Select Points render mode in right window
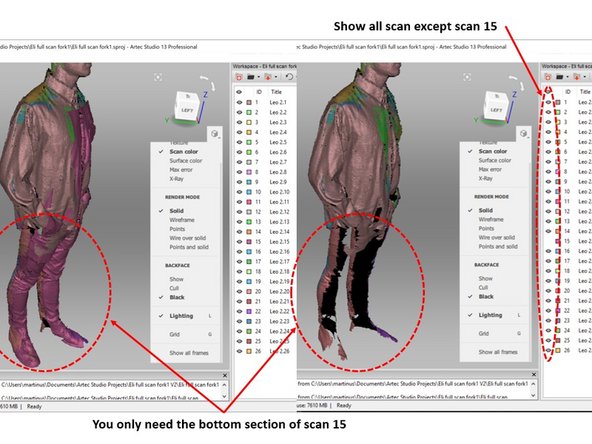Screen dimensions: 592x444 (x=486, y=229)
